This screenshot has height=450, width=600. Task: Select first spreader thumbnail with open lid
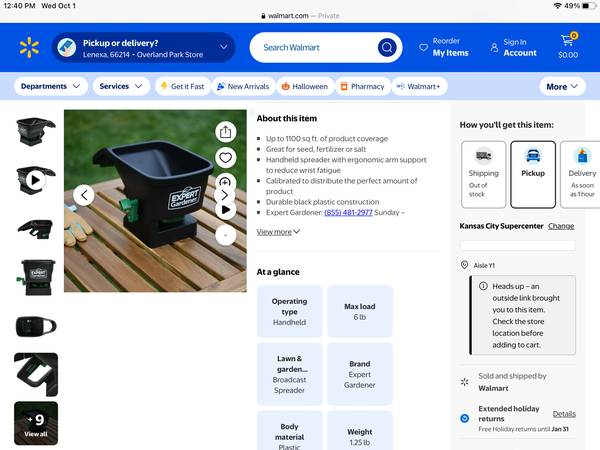click(x=36, y=131)
